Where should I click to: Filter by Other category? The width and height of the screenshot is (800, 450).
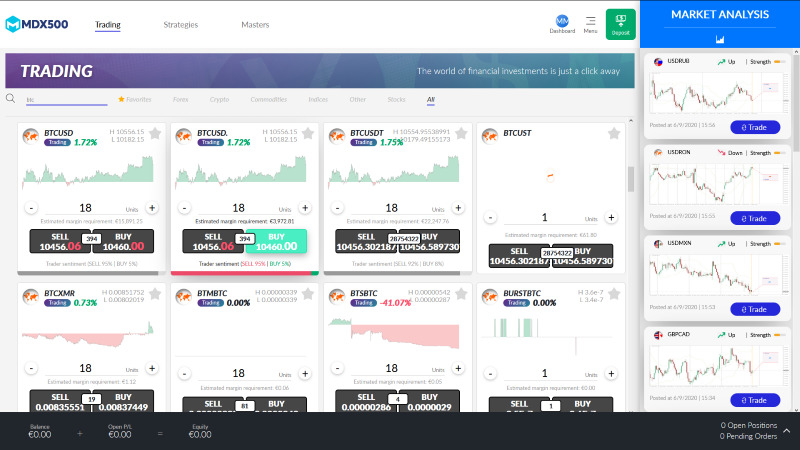coord(358,99)
